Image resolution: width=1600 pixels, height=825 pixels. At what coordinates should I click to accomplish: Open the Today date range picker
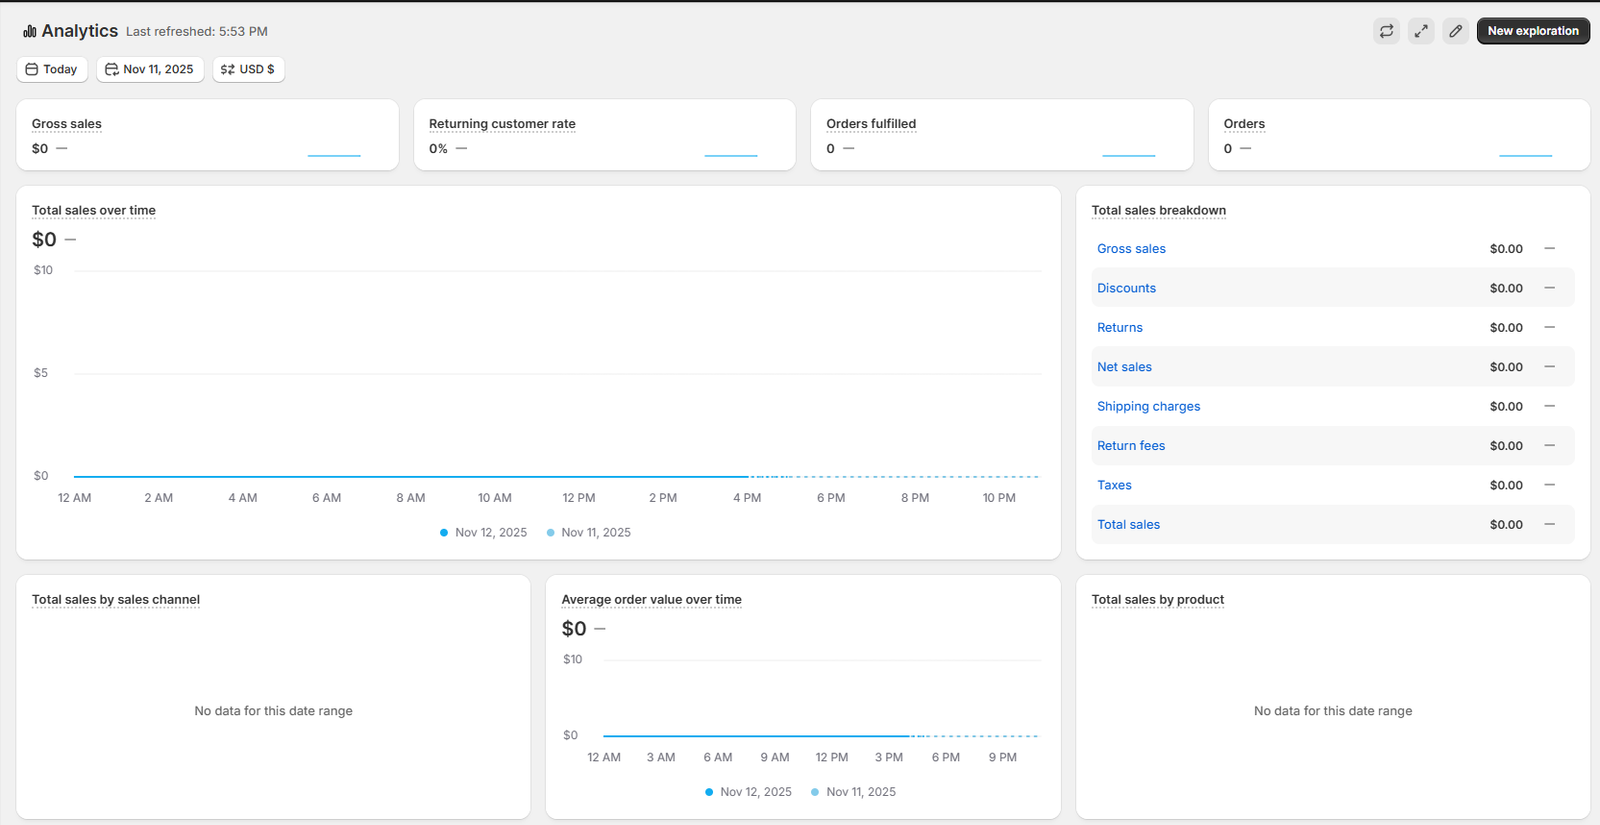[52, 69]
